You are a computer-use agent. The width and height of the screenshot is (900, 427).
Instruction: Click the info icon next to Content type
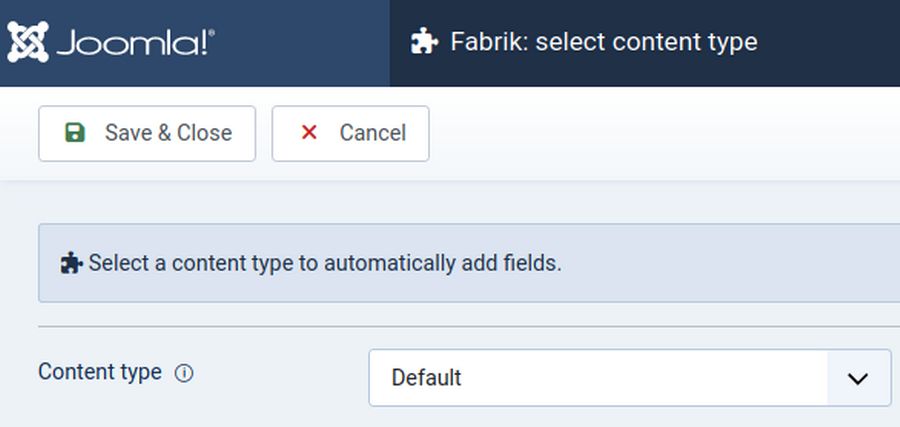[x=184, y=373]
